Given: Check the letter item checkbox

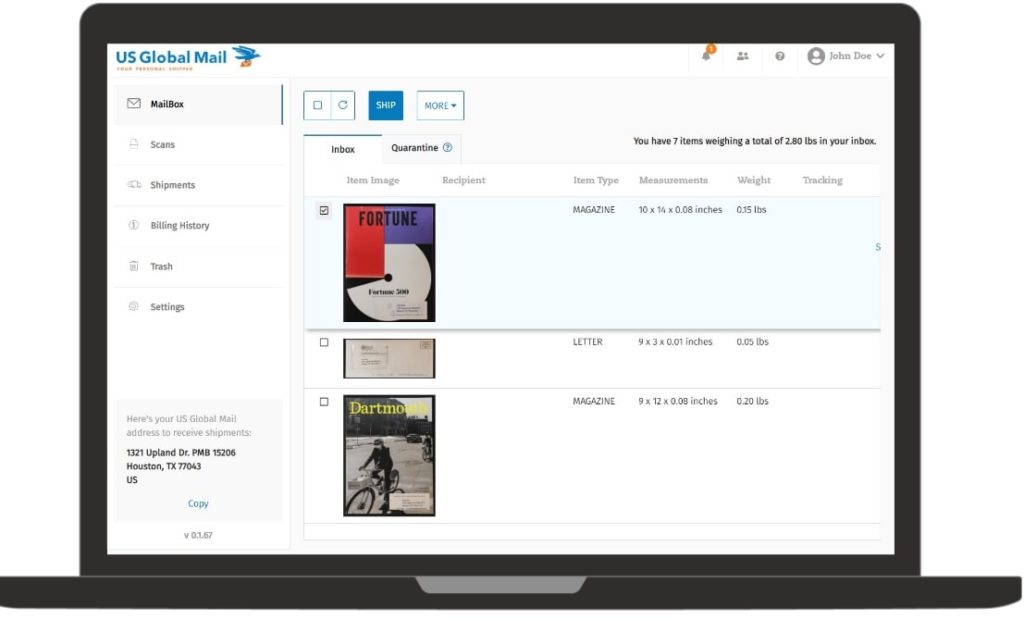Looking at the screenshot, I should coord(323,342).
